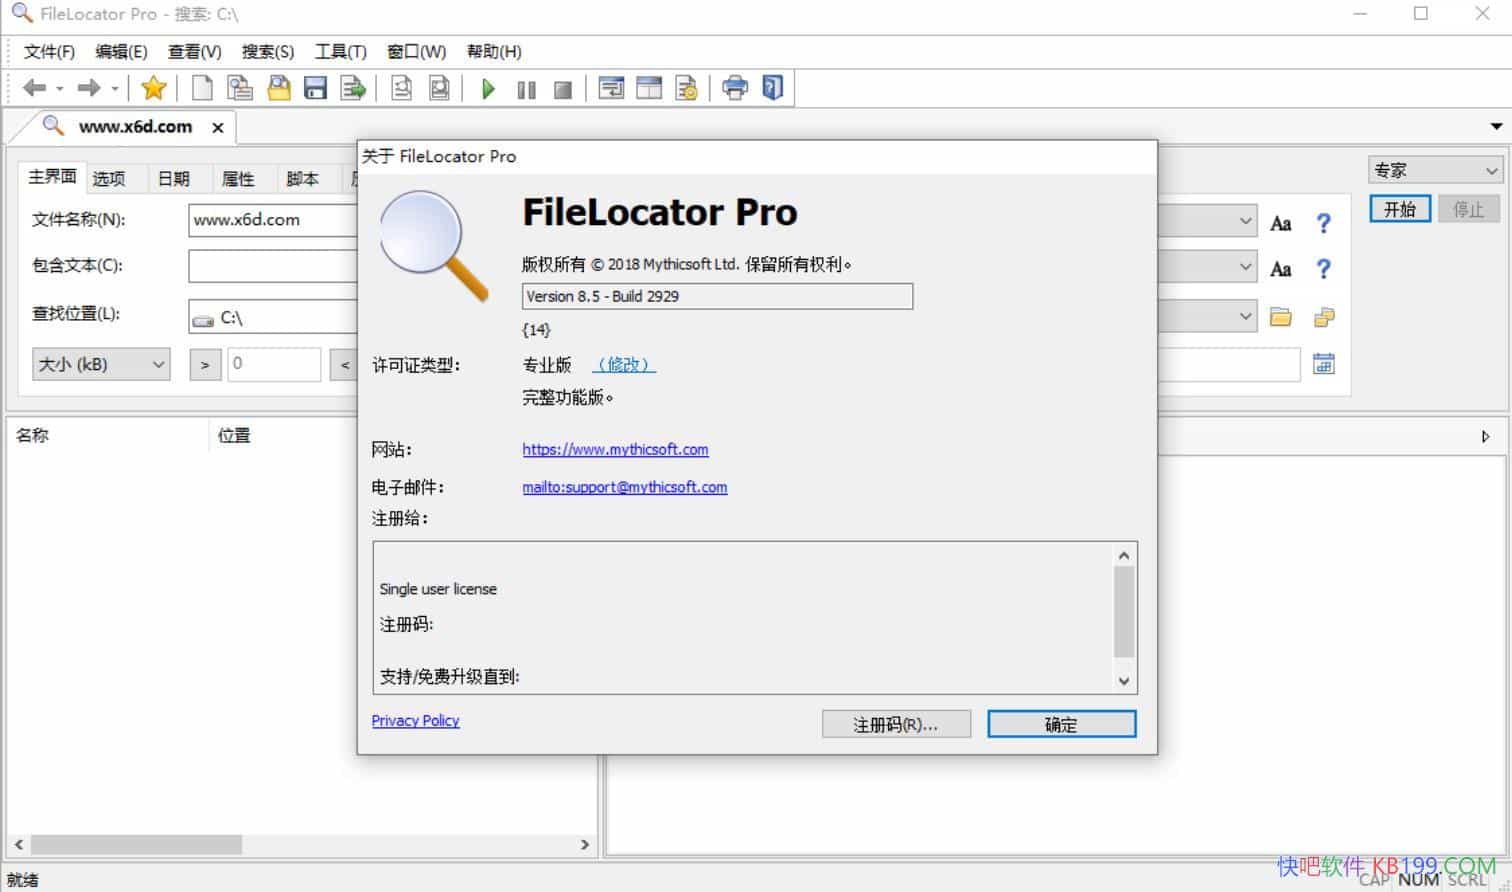Toggle case sensitivity for file name field
Screen dimensions: 1512x892
[1280, 223]
